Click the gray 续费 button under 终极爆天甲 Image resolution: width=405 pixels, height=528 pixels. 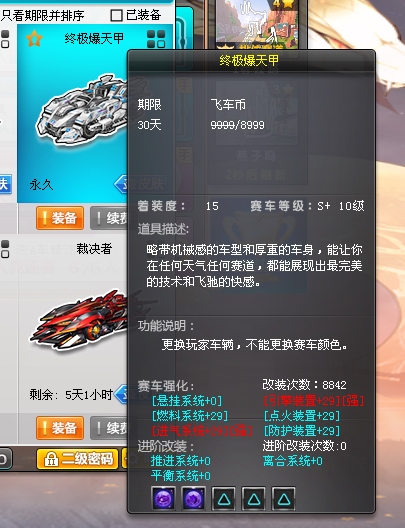[109, 218]
